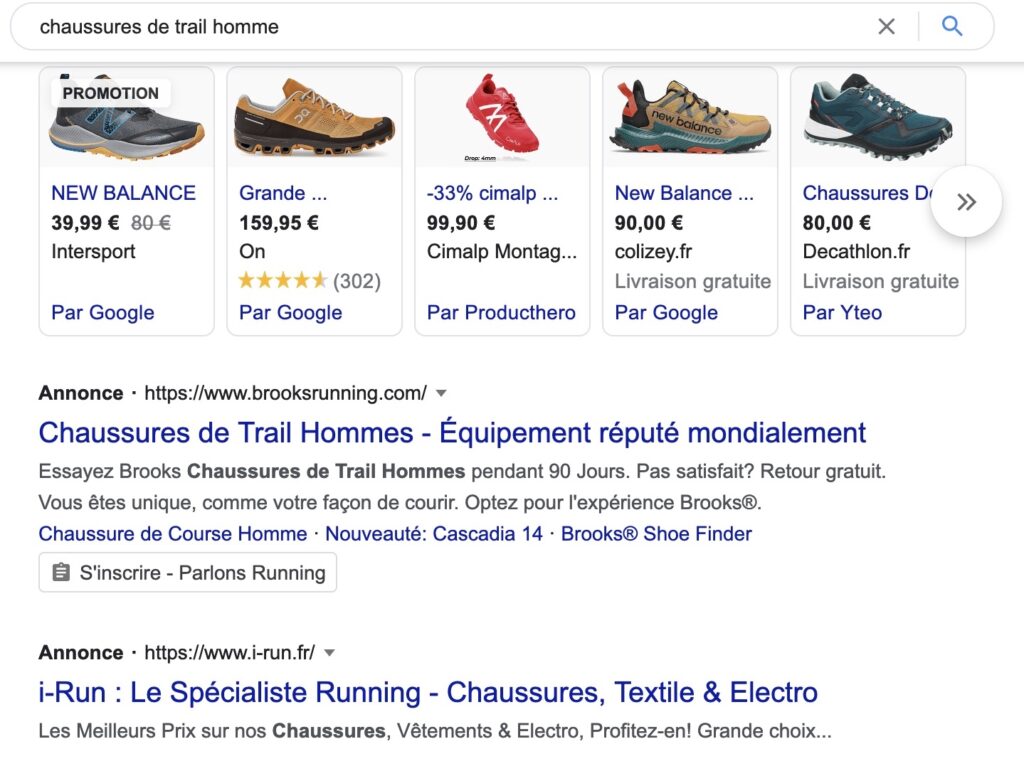Follow the 'Chaussure de Course Homme' sitelink
The height and width of the screenshot is (776, 1024).
[173, 534]
